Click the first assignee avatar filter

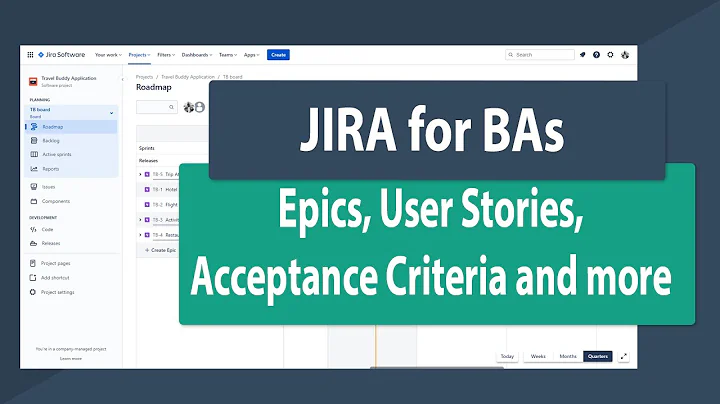point(188,107)
